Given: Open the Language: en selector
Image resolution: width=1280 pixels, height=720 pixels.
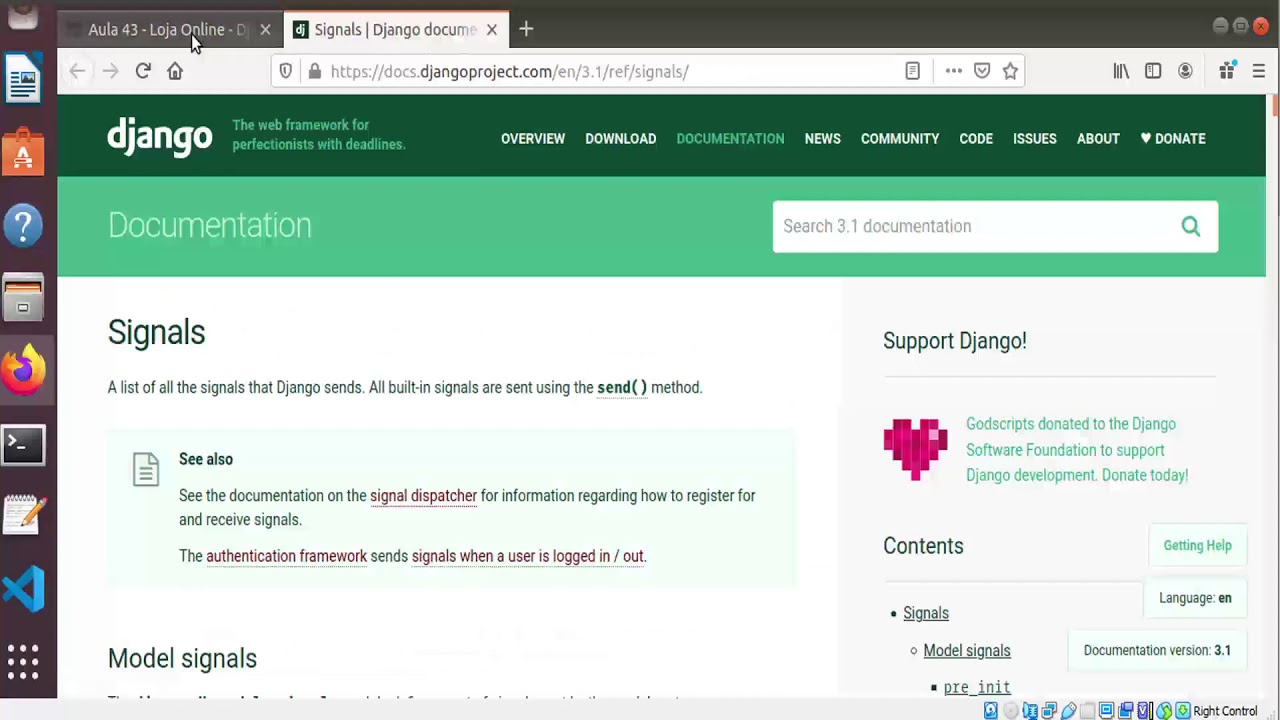Looking at the screenshot, I should click(x=1195, y=598).
